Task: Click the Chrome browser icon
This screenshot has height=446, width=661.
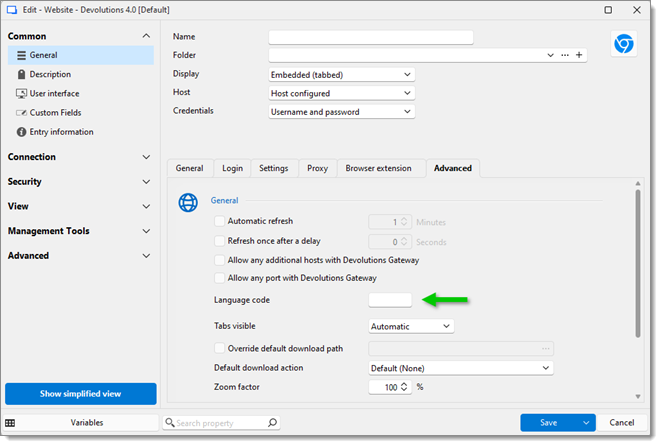Action: point(623,44)
